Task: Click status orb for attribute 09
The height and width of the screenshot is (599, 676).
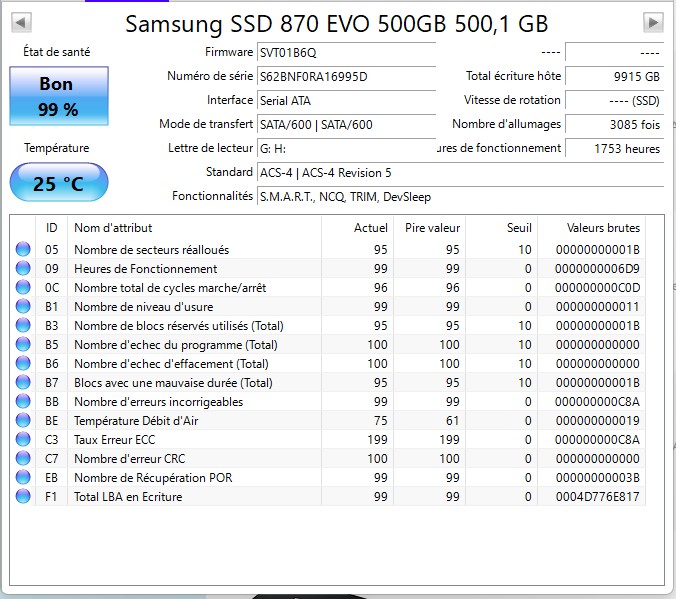Action: click(x=23, y=268)
